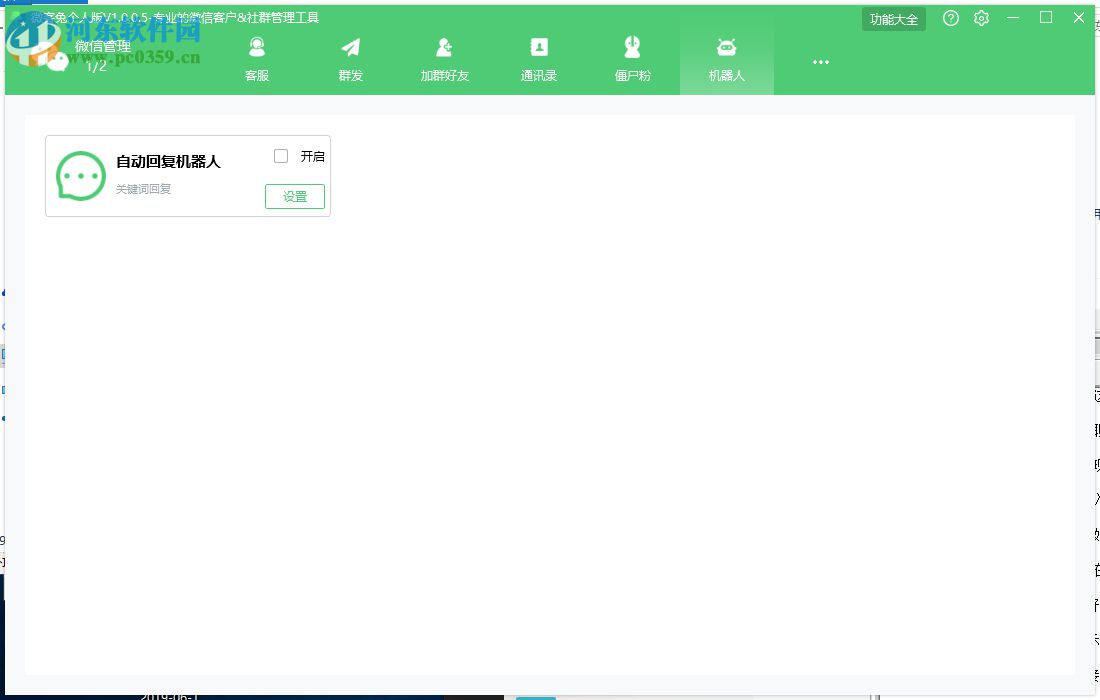Expand the ... more features menu
Screen dimensions: 1100x700
click(820, 62)
